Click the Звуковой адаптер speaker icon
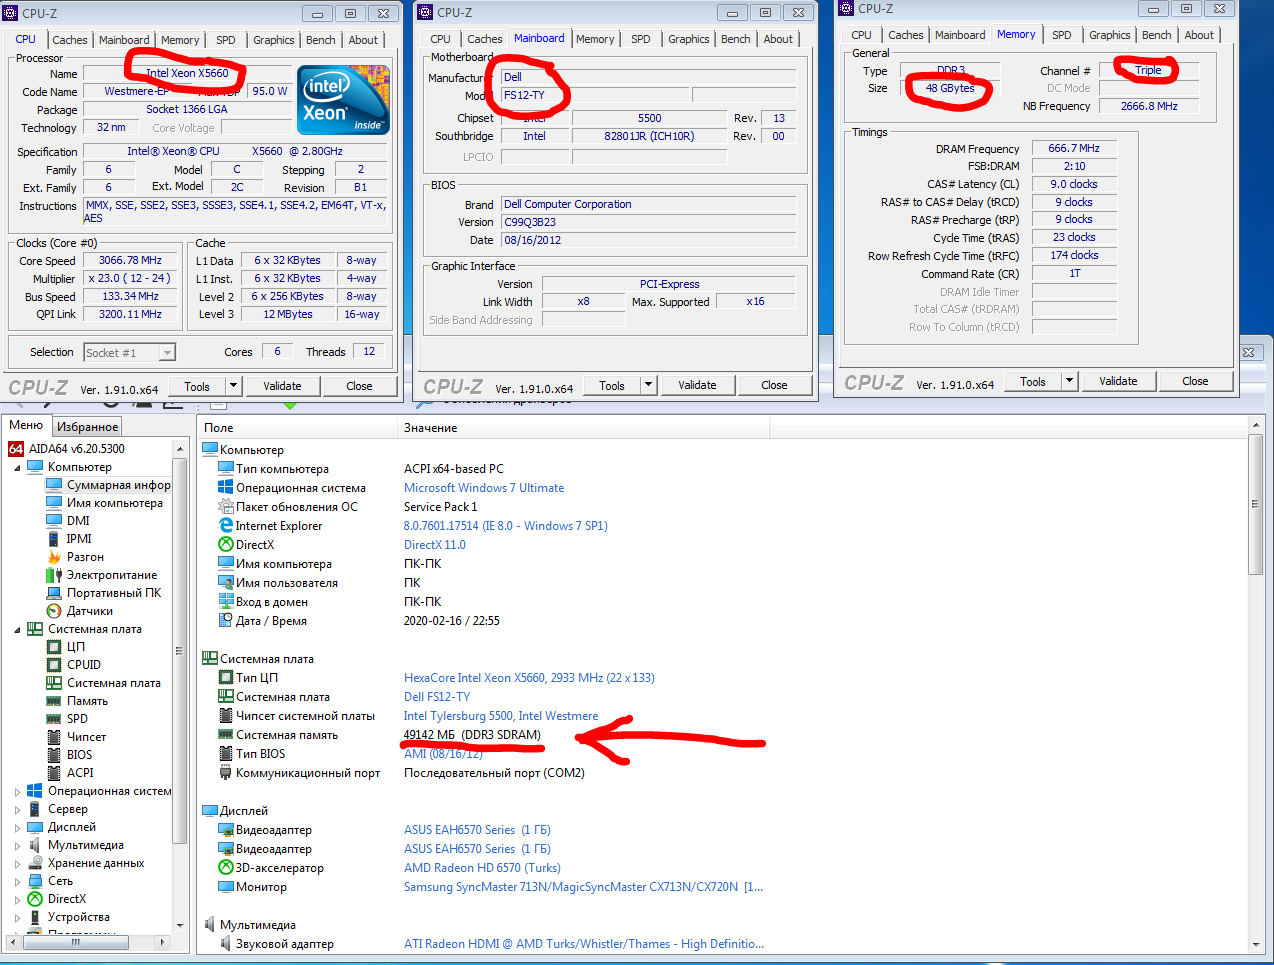 [226, 944]
